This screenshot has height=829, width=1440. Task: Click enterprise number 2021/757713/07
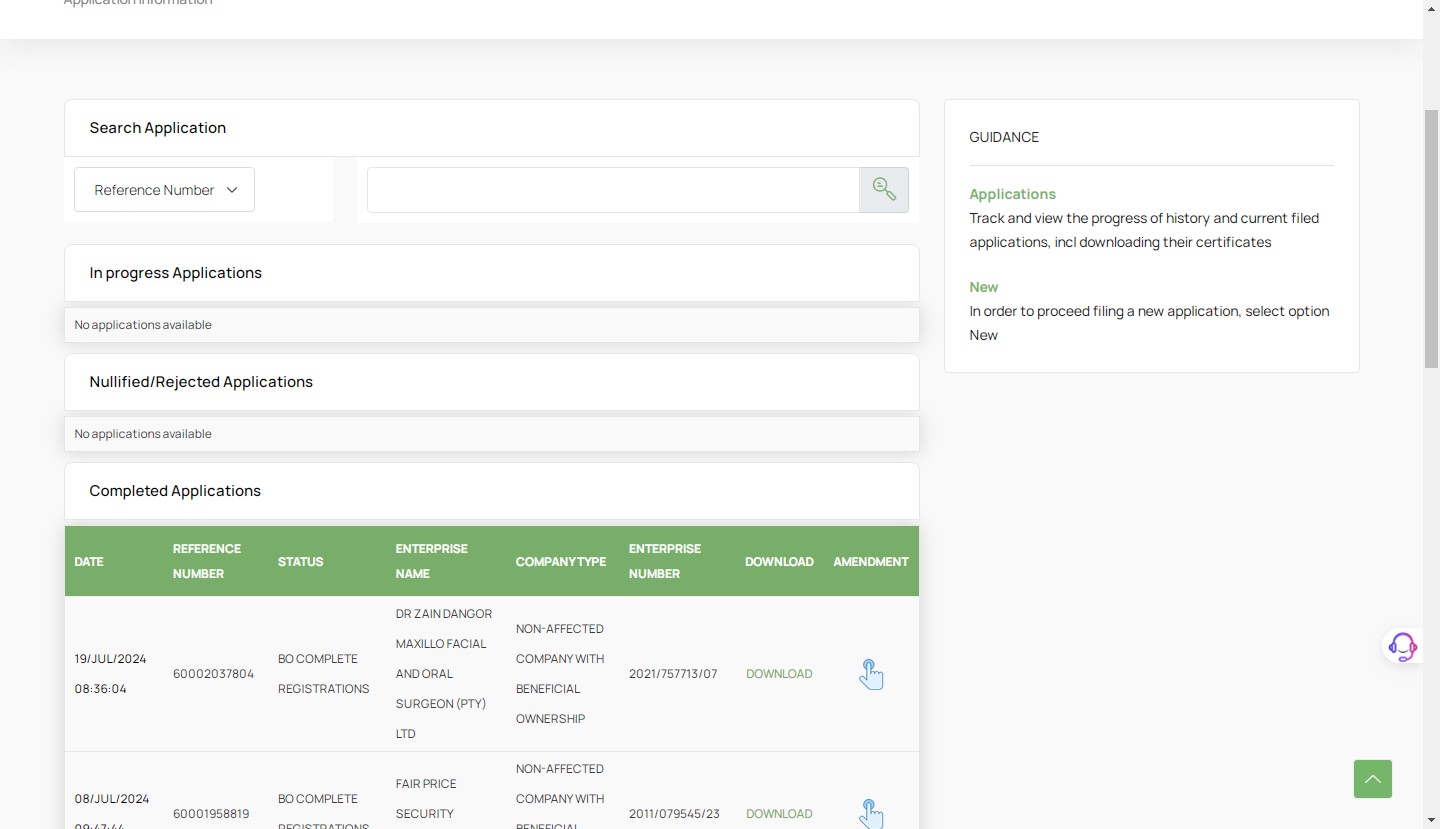[x=673, y=674]
